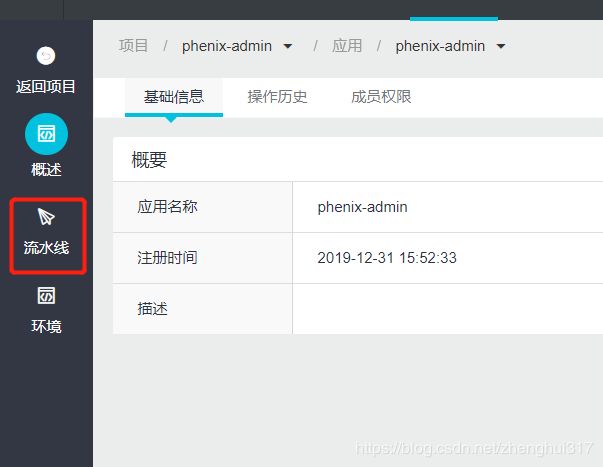Click the registration time value 2019-12-31

point(387,258)
